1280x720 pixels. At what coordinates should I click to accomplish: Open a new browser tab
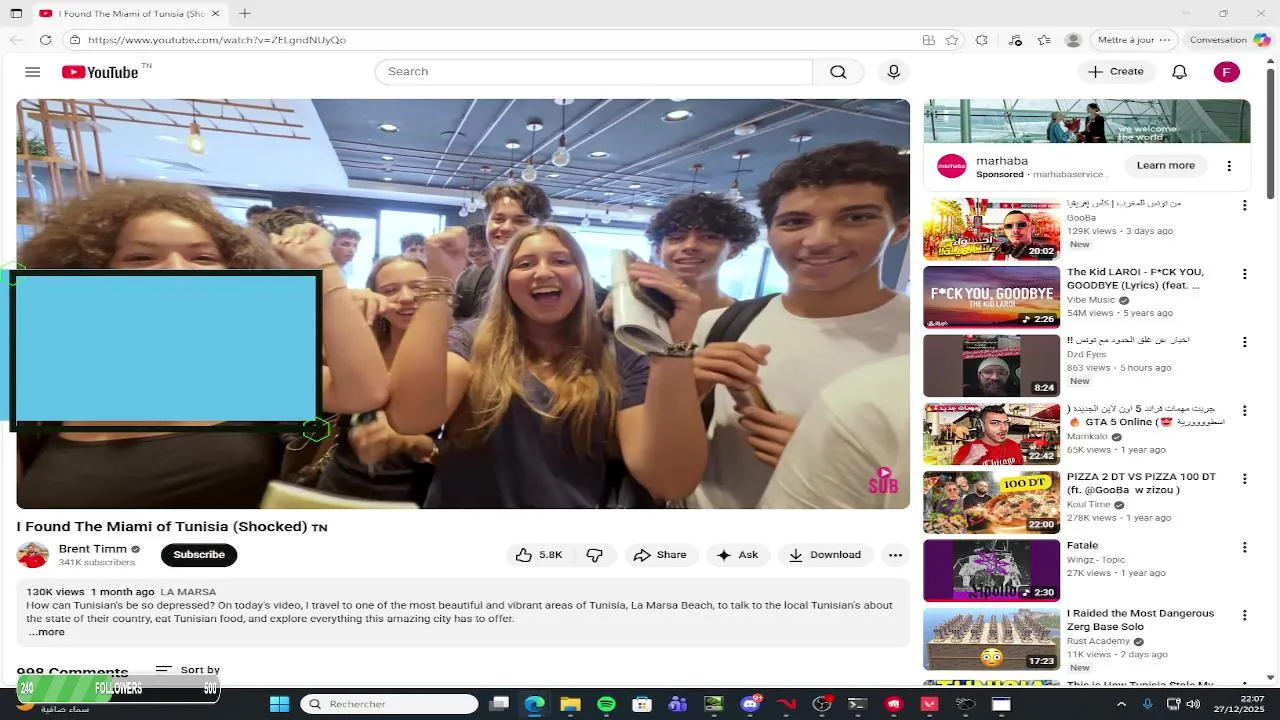[245, 13]
